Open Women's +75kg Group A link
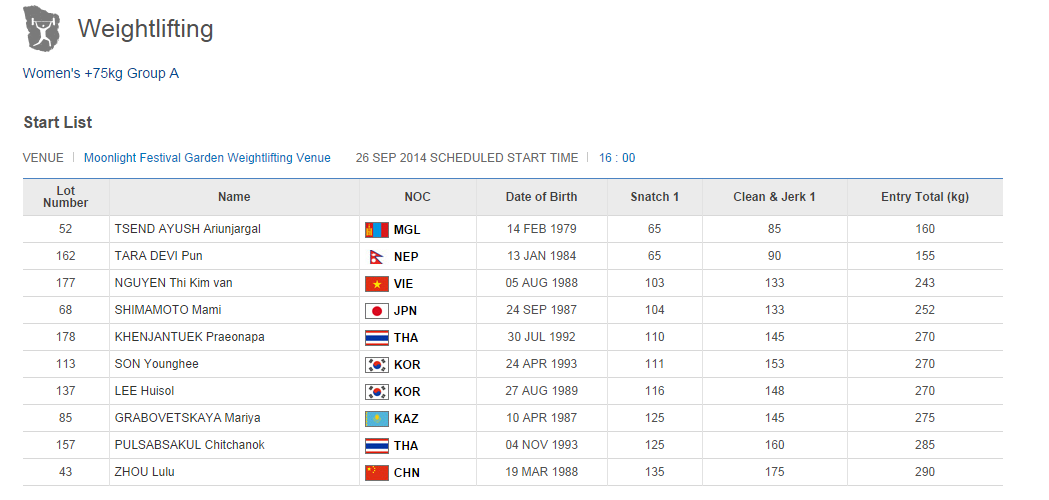 click(x=101, y=73)
